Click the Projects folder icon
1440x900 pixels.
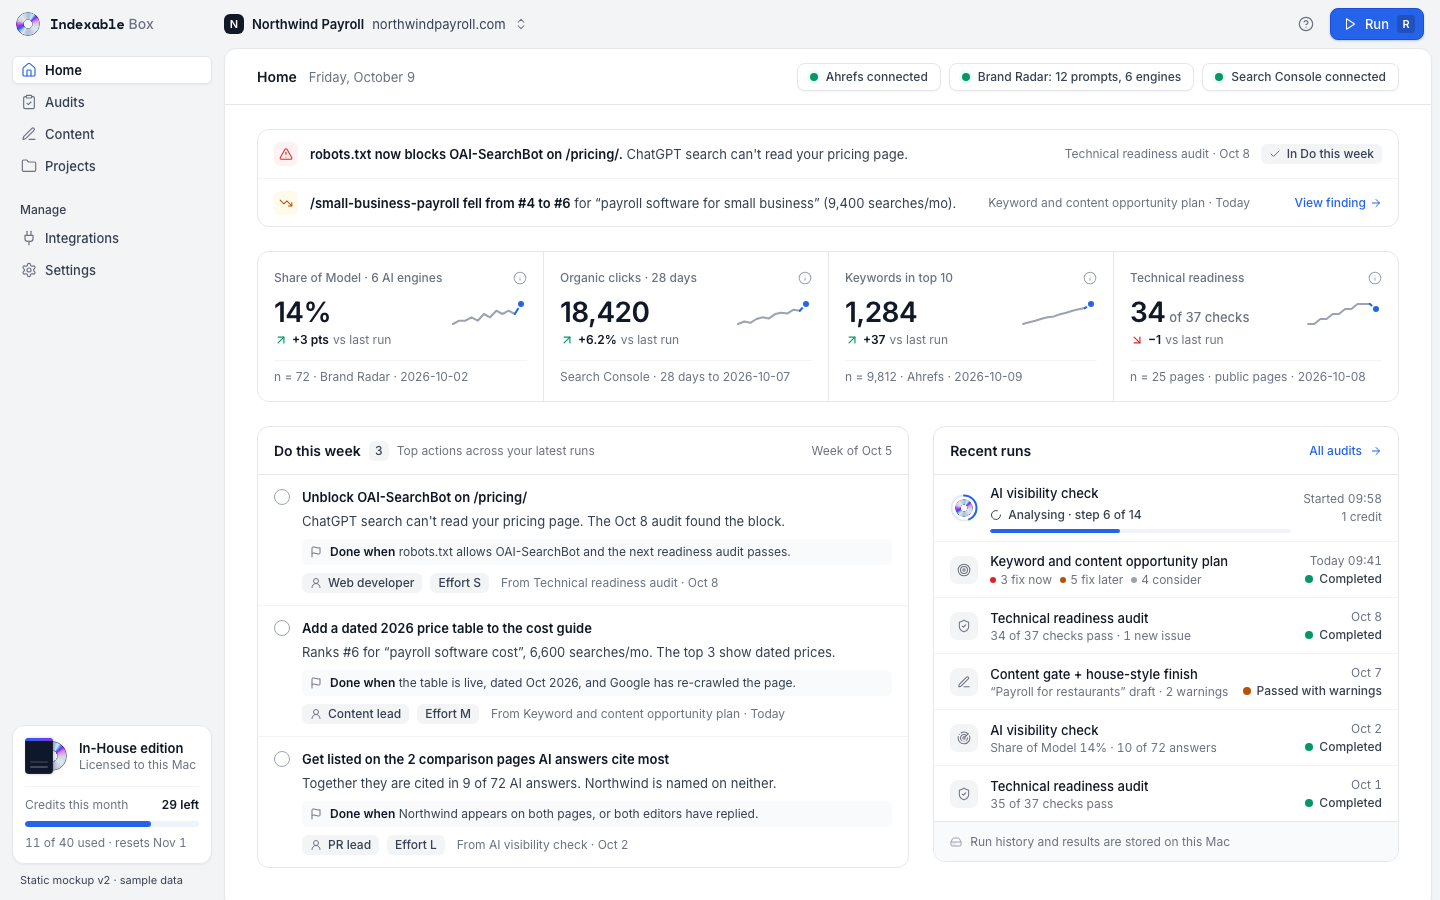pos(29,166)
